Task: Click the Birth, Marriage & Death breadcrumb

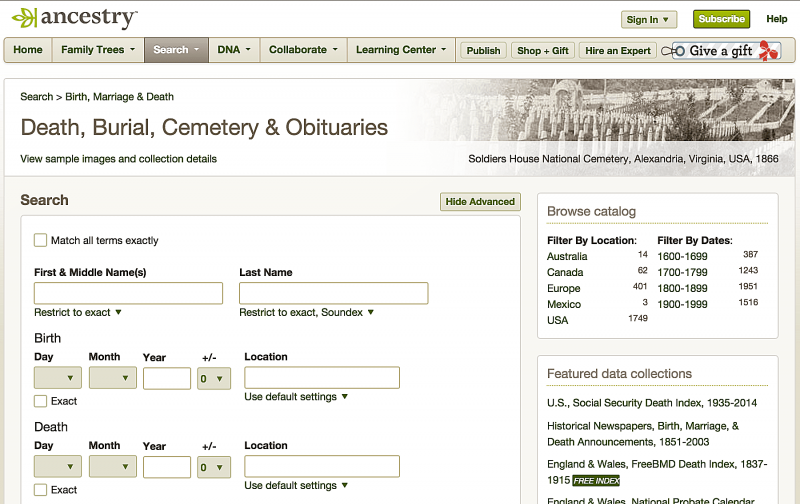Action: coord(119,96)
